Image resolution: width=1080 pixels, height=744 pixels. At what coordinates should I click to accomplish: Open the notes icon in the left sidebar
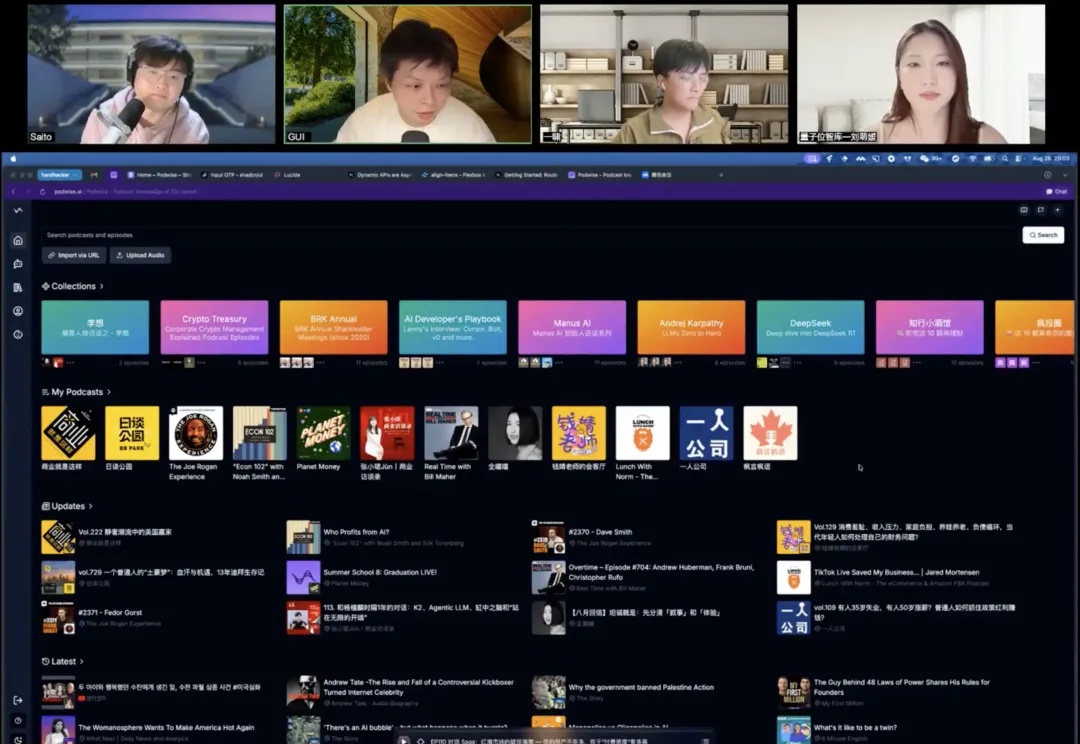point(17,286)
